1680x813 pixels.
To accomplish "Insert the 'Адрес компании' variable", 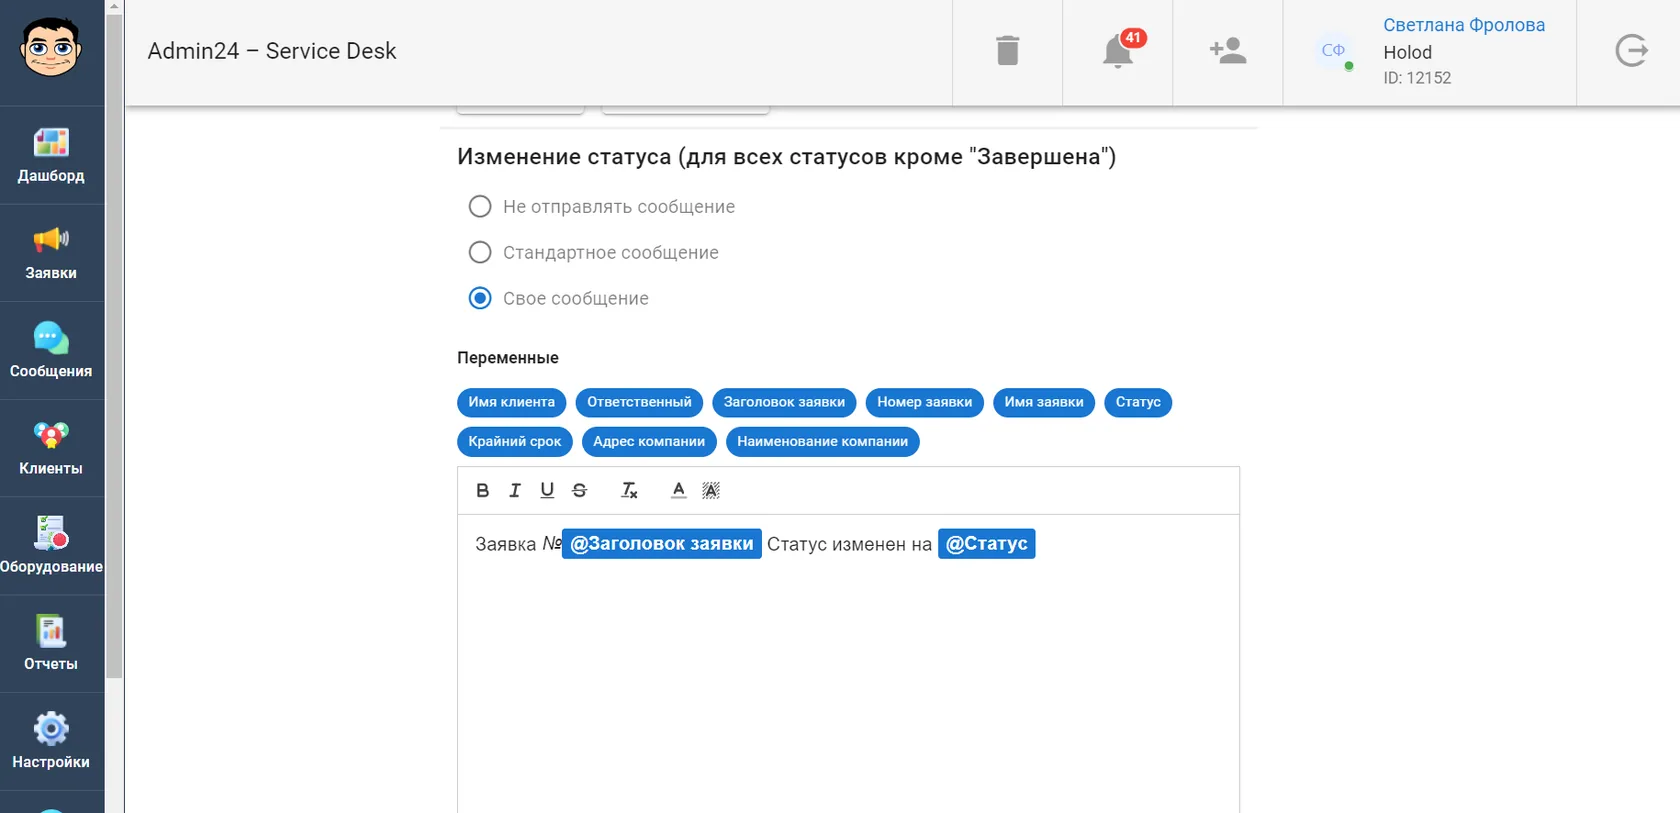I will pyautogui.click(x=649, y=442).
